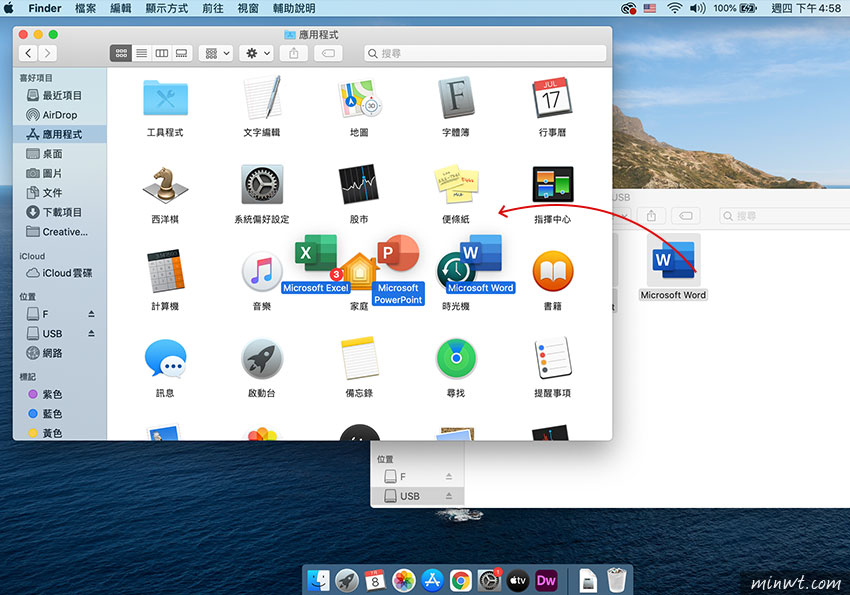Open the Apple menu
The width and height of the screenshot is (850, 595).
[x=9, y=8]
